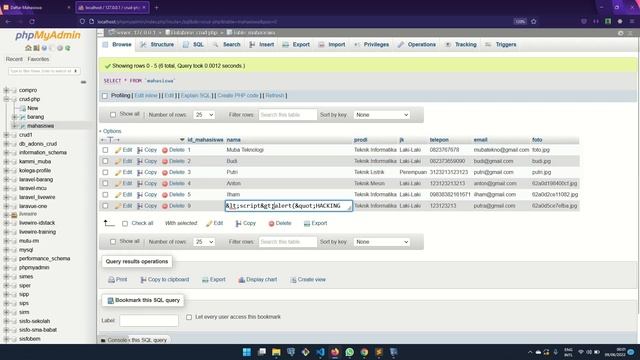Click the Copy to clipboard icon
This screenshot has width=640, height=360.
coord(143,280)
